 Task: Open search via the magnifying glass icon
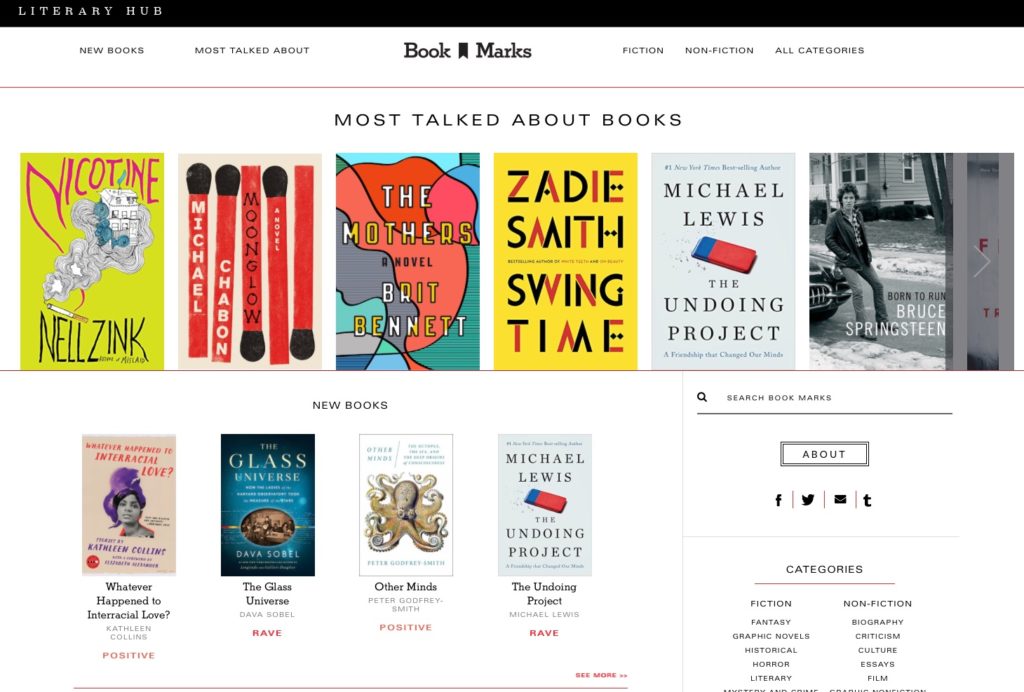pos(703,397)
